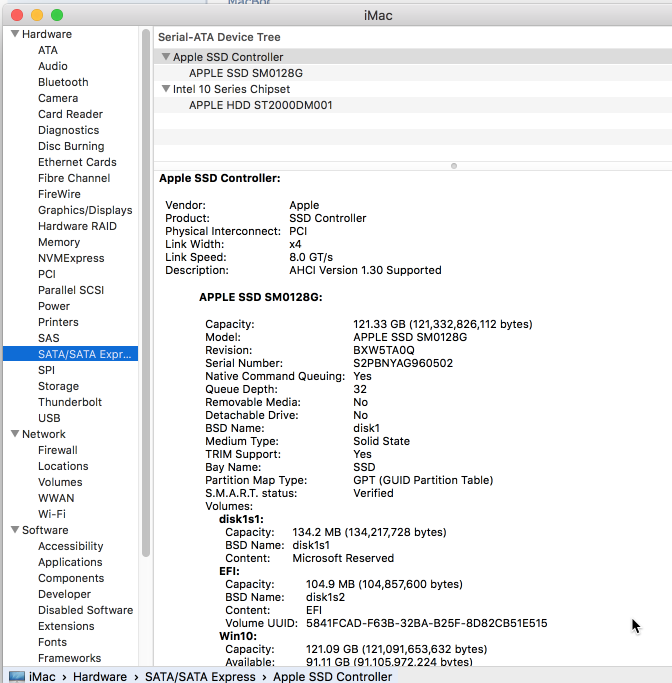
Task: Click the Win10 volume heading
Action: coord(238,636)
